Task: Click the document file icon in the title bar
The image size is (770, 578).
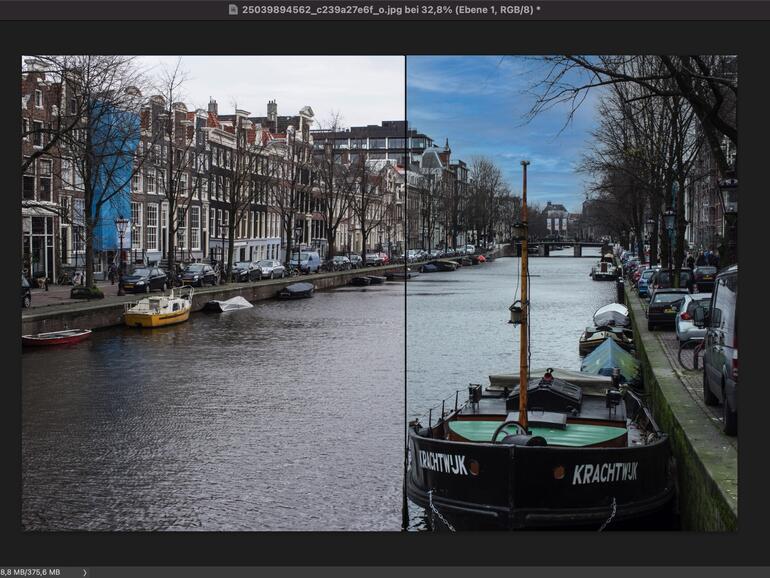Action: coord(233,9)
